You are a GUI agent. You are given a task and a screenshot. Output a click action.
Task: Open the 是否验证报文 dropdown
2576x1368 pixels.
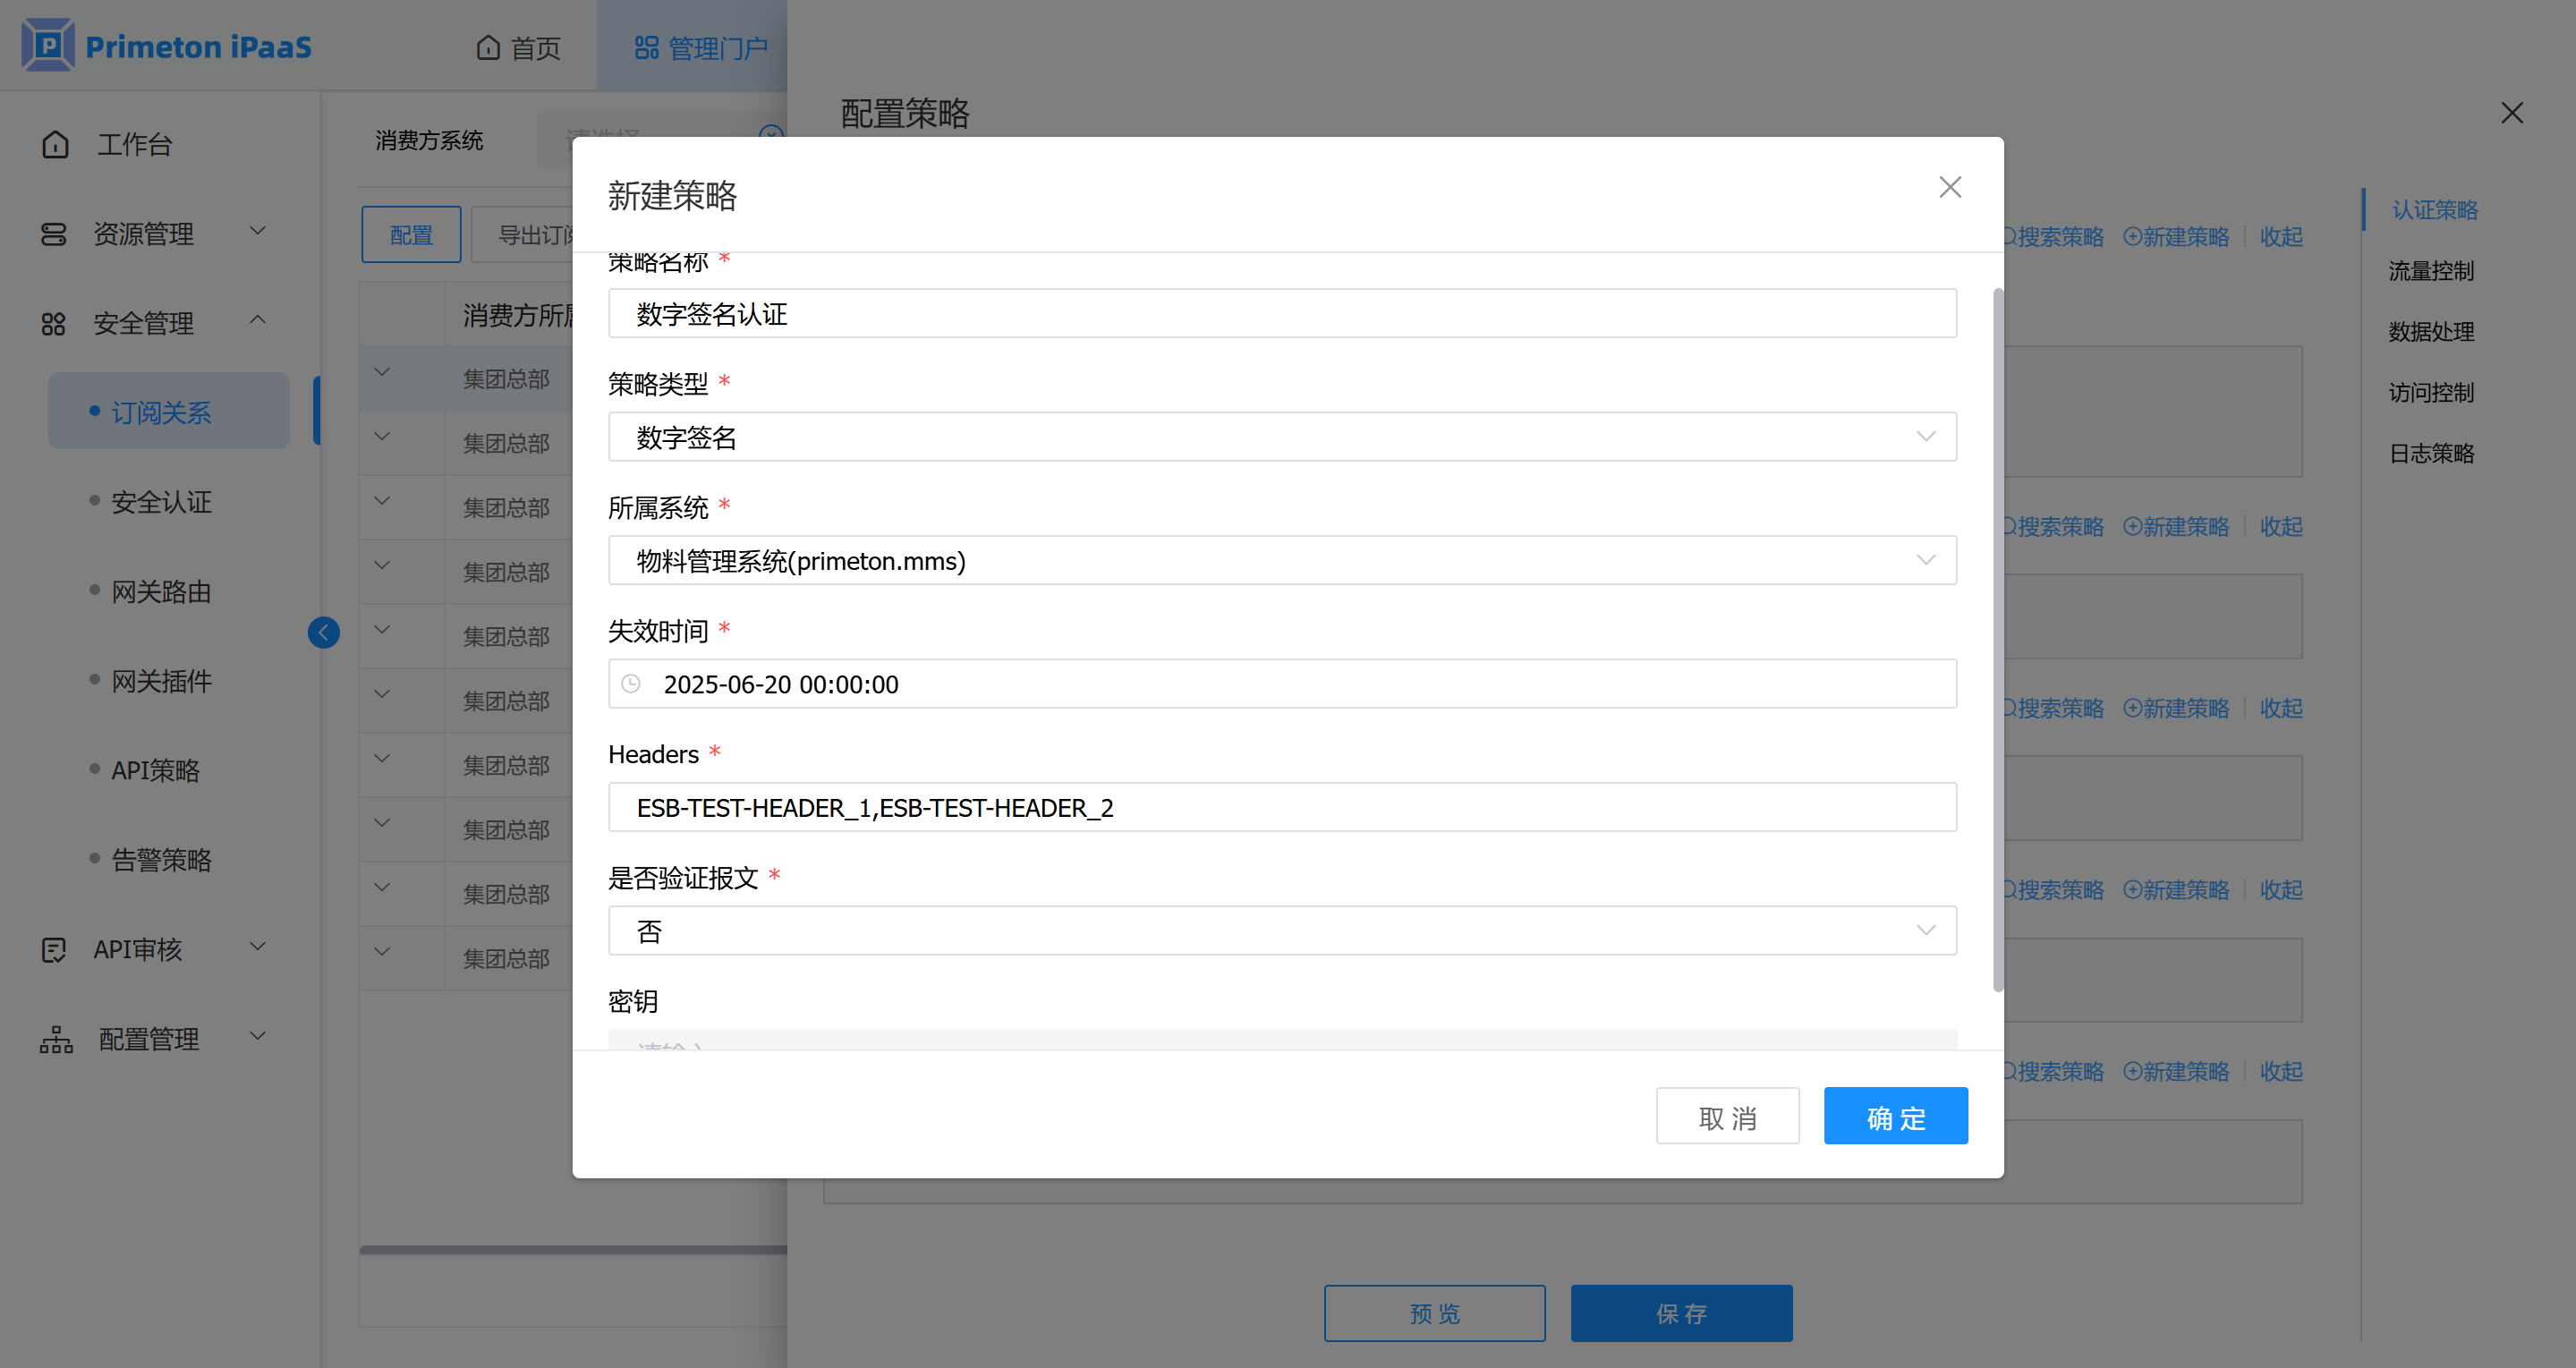click(1281, 931)
